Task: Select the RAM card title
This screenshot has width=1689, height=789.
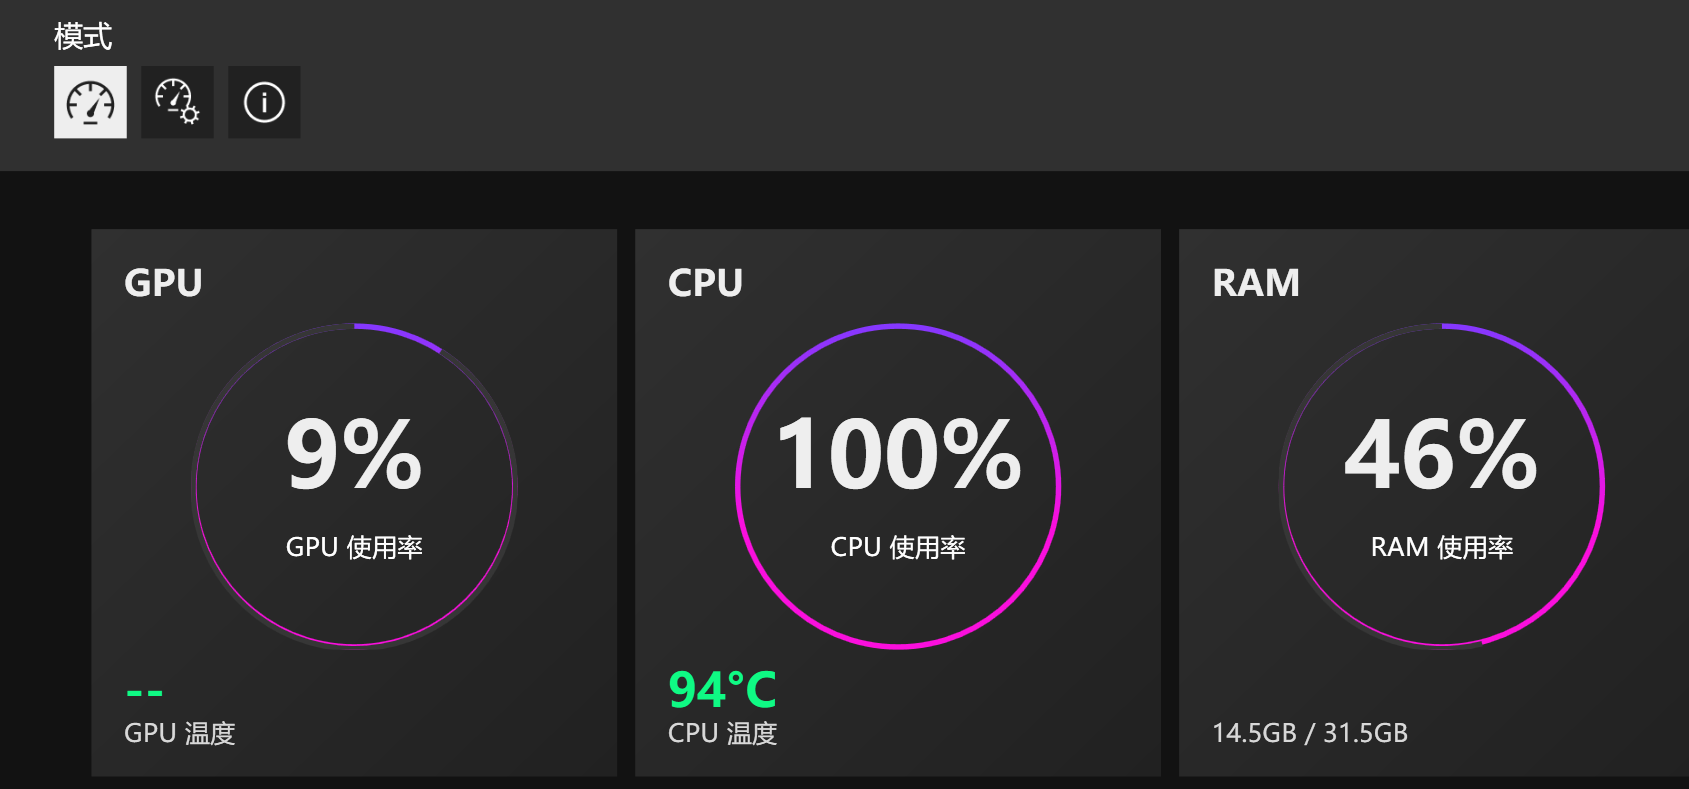Action: [1256, 283]
